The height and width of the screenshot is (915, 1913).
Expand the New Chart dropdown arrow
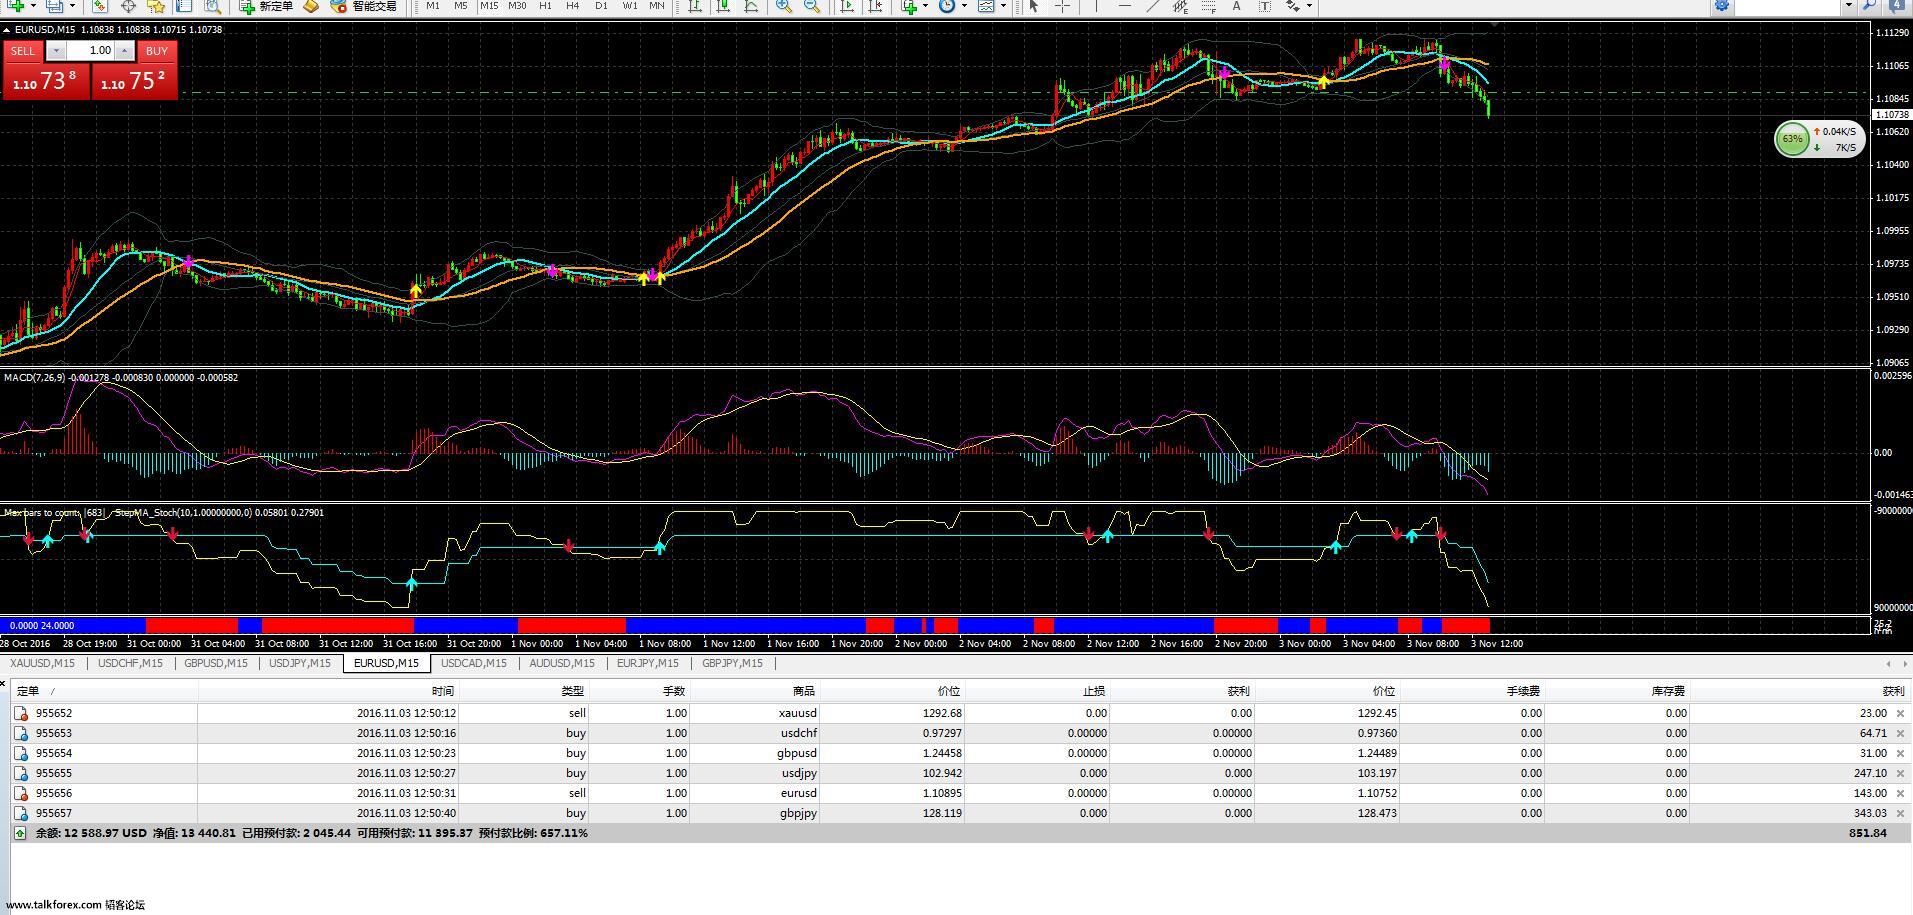33,5
